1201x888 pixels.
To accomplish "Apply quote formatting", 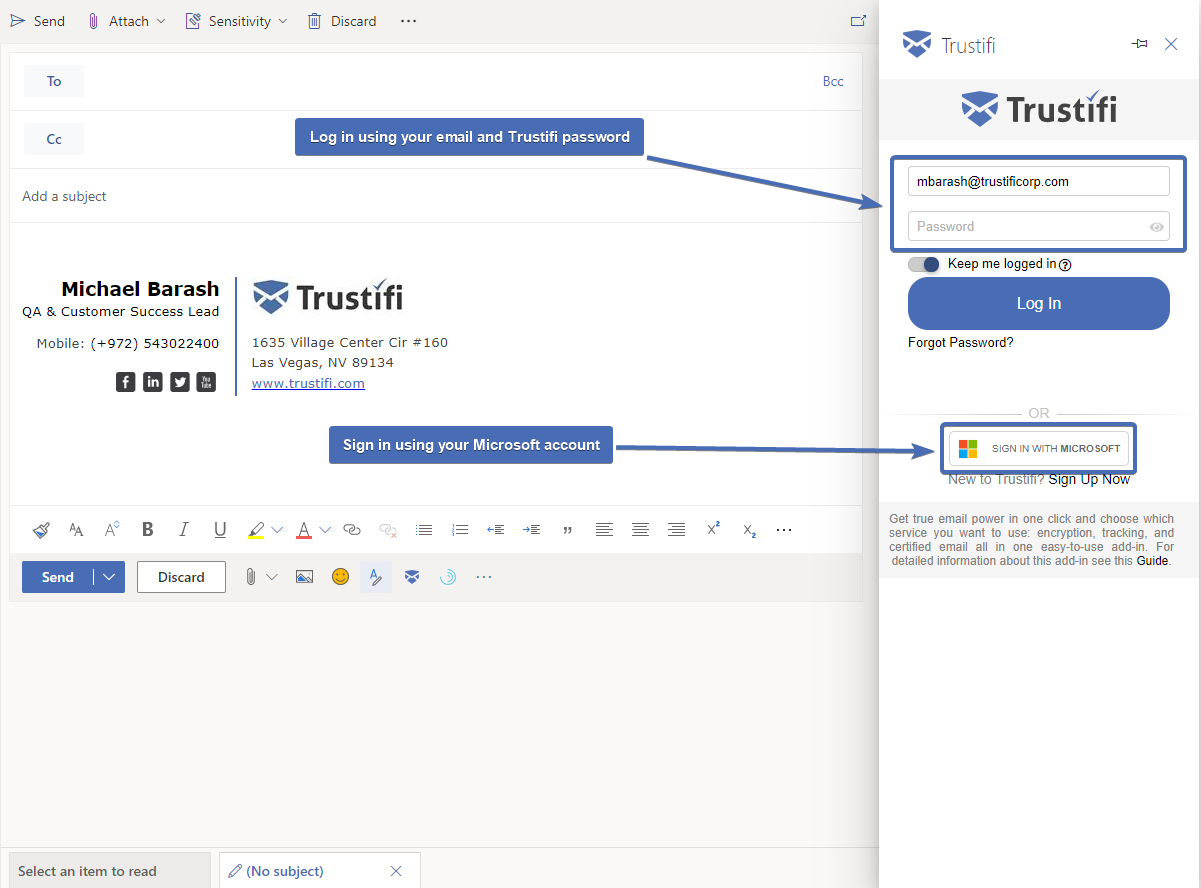I will click(568, 530).
